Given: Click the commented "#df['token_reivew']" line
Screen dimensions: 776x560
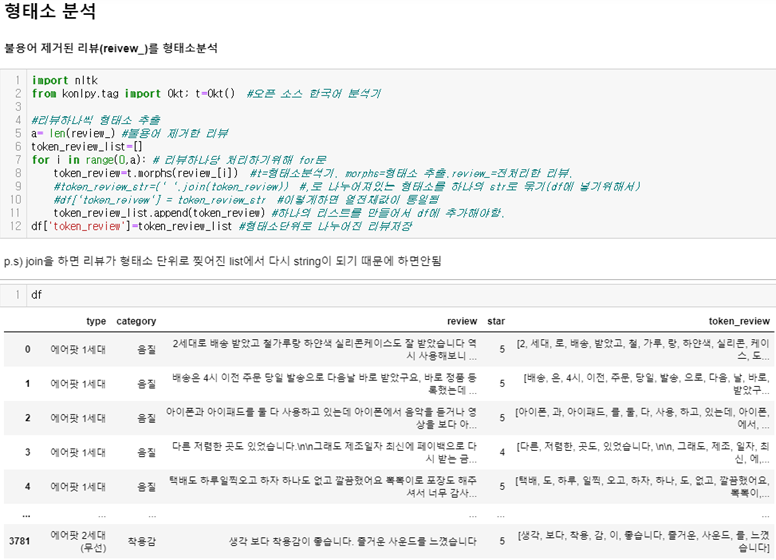Looking at the screenshot, I should (246, 200).
